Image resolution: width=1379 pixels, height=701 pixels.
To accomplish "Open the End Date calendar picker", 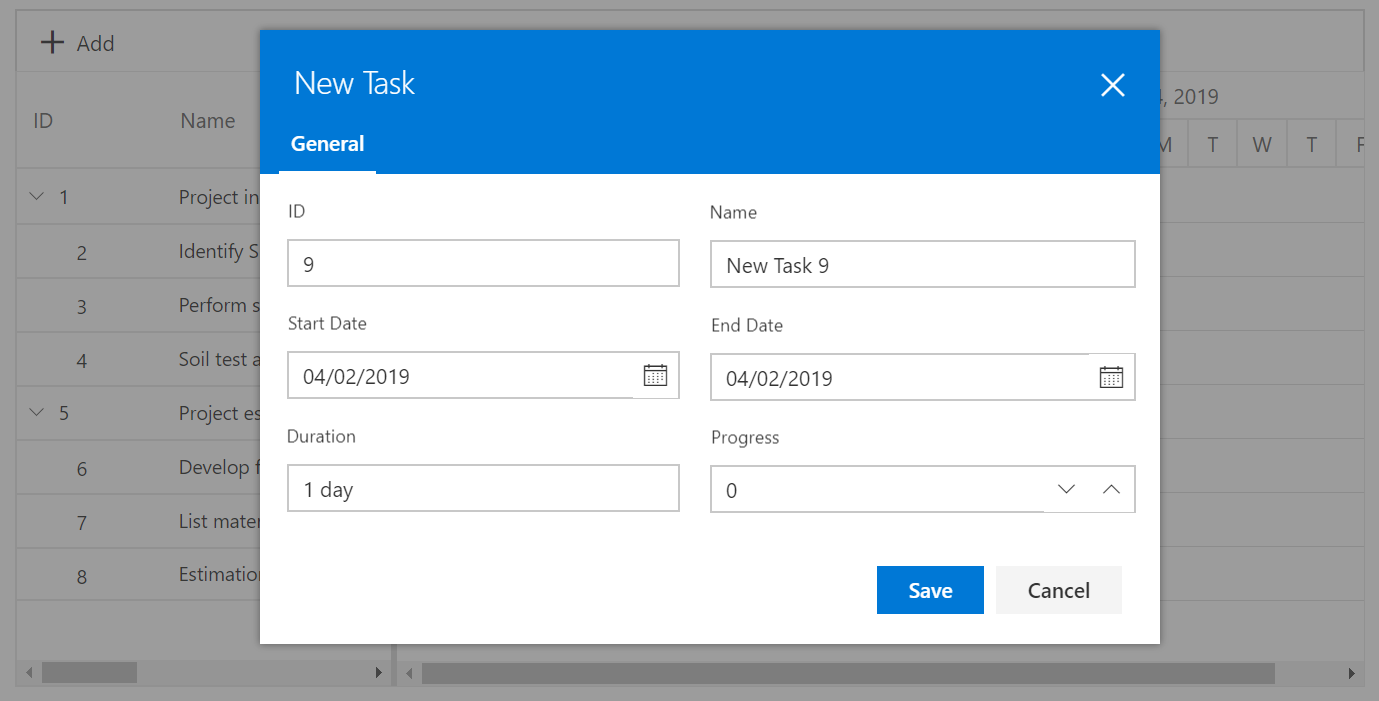I will [1111, 376].
